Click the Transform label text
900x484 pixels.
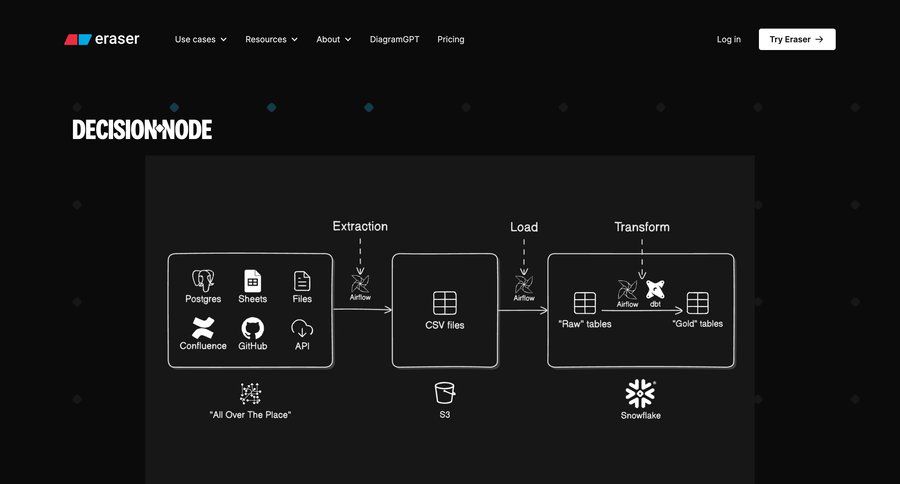pos(642,227)
